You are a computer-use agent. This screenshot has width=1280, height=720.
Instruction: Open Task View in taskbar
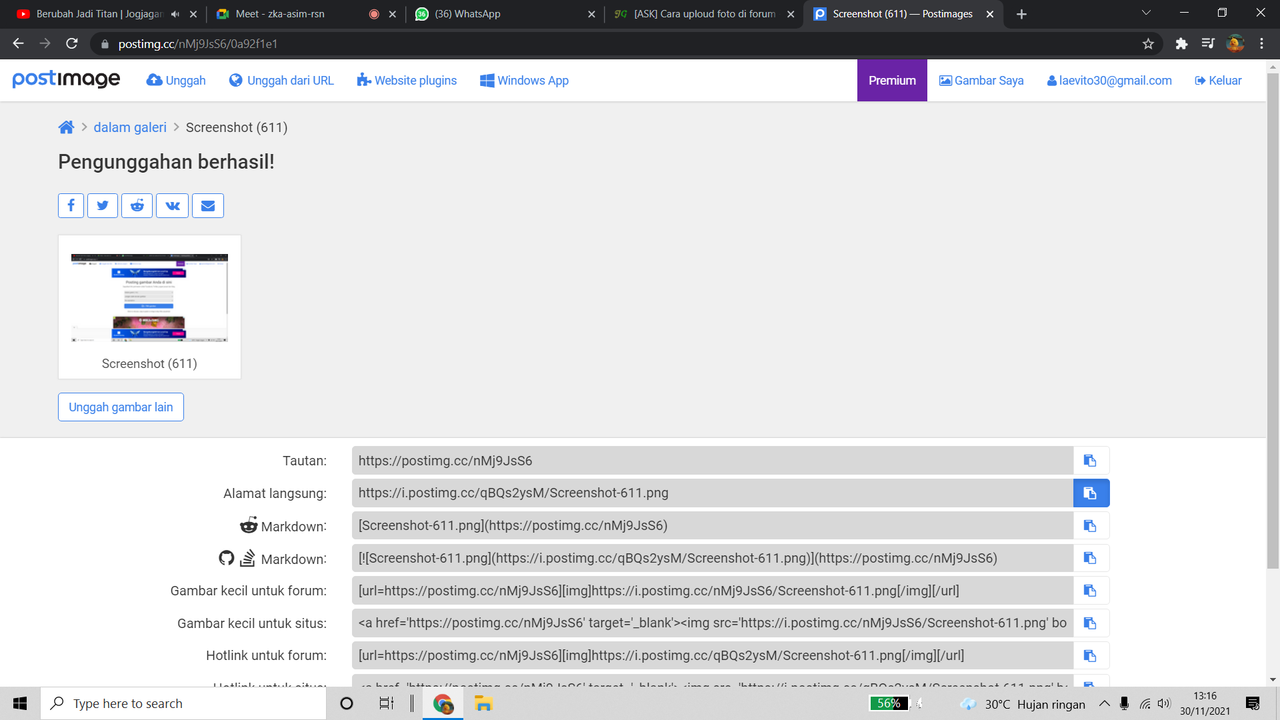click(x=387, y=703)
